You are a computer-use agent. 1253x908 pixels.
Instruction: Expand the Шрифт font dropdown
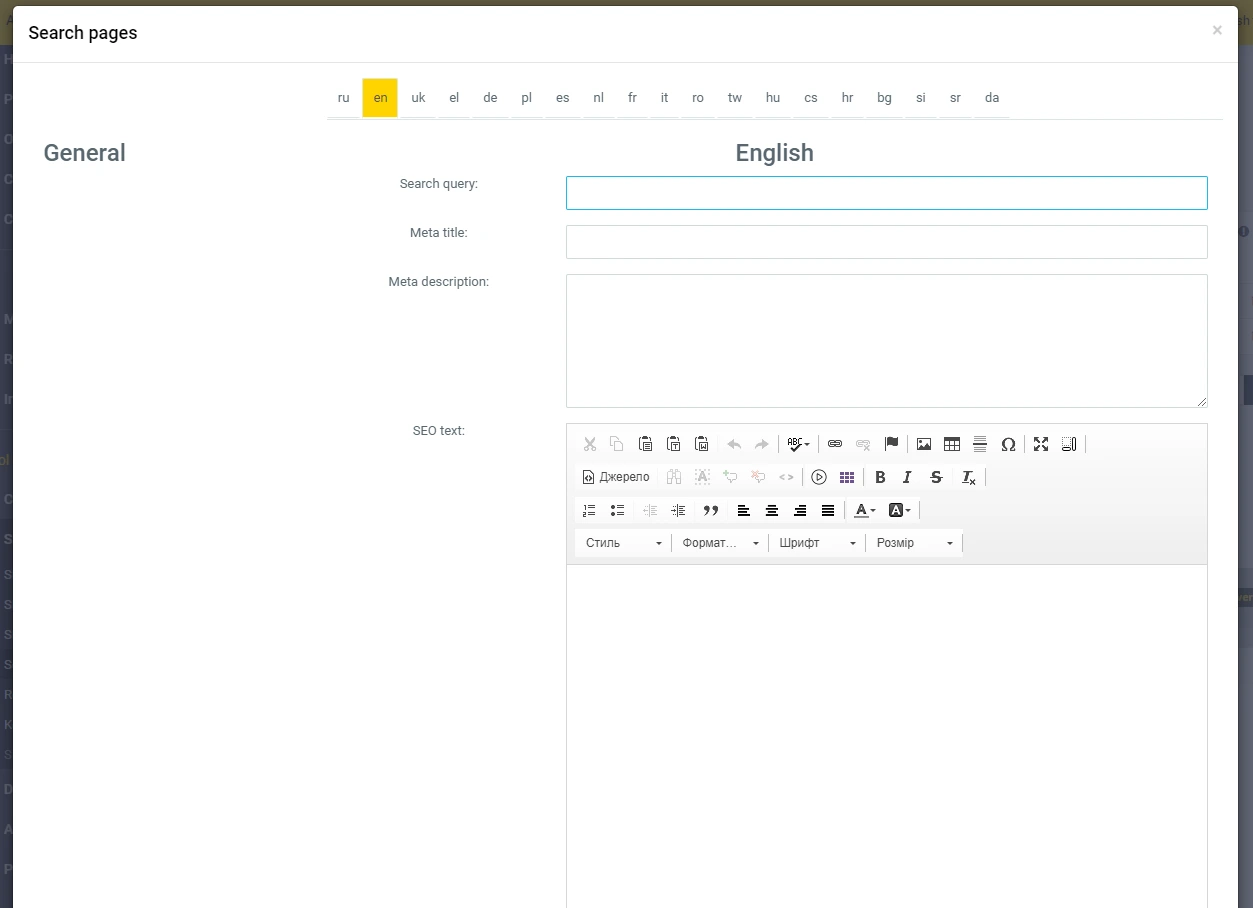click(817, 543)
